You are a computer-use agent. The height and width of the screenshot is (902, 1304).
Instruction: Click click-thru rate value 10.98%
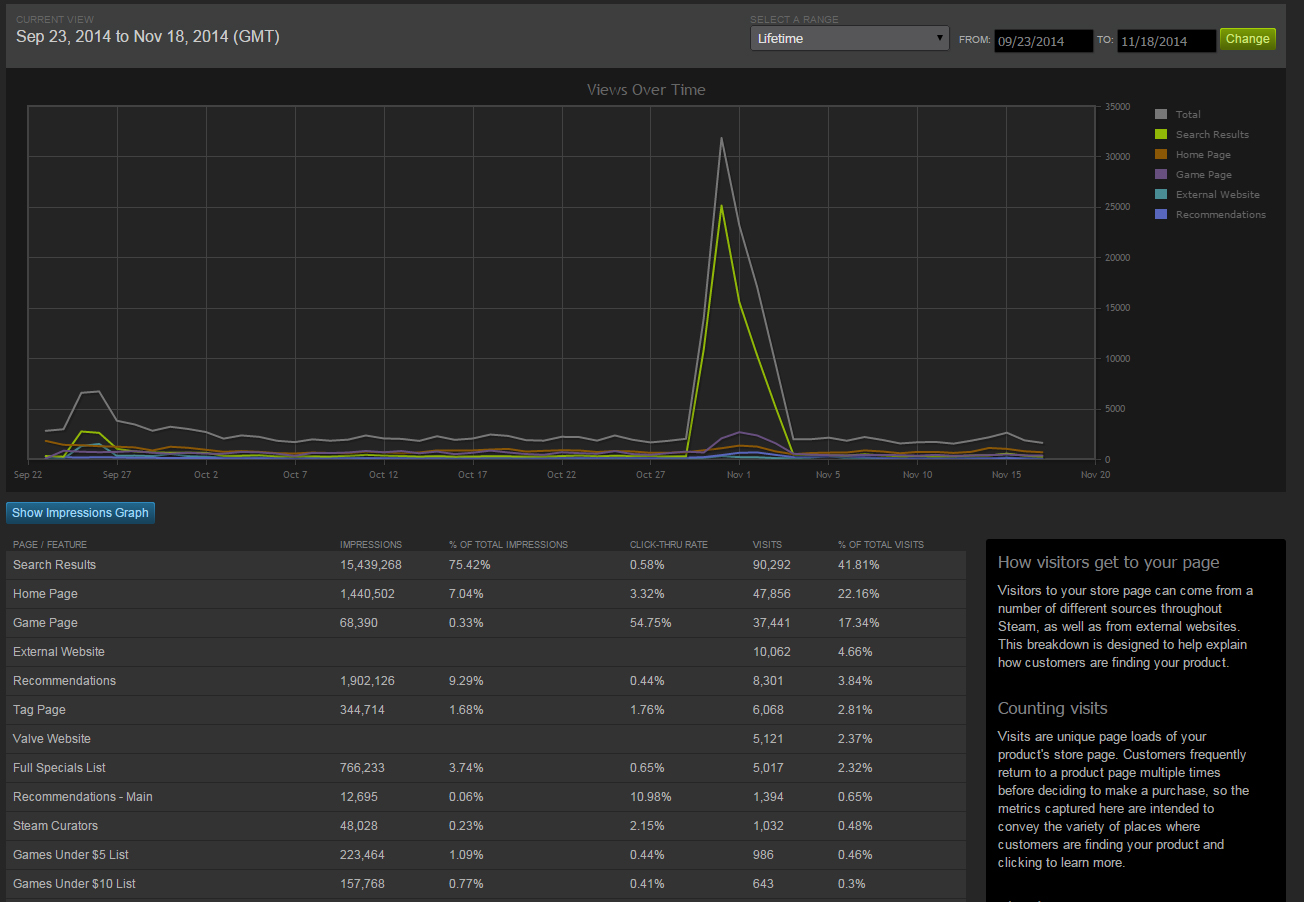650,797
